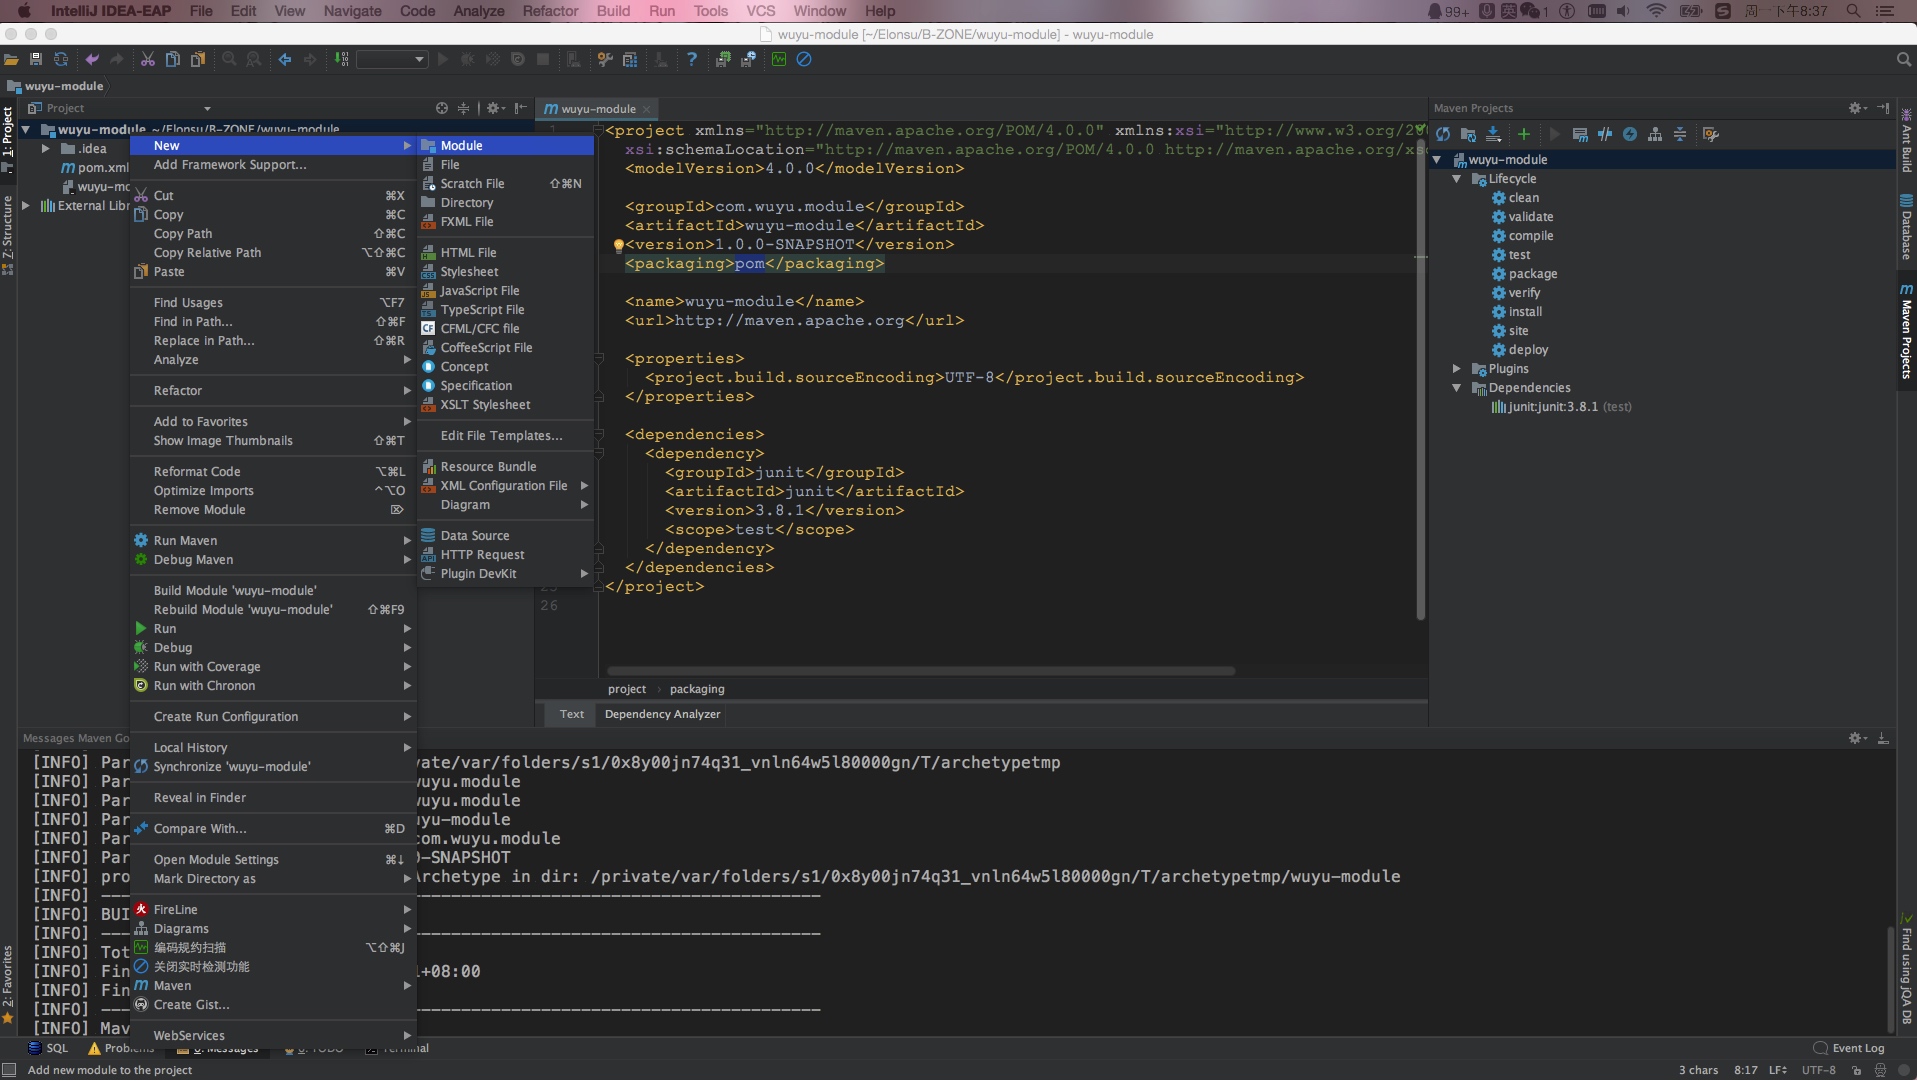1917x1081 pixels.
Task: Toggle the Structure tool window button
Action: coord(8,228)
